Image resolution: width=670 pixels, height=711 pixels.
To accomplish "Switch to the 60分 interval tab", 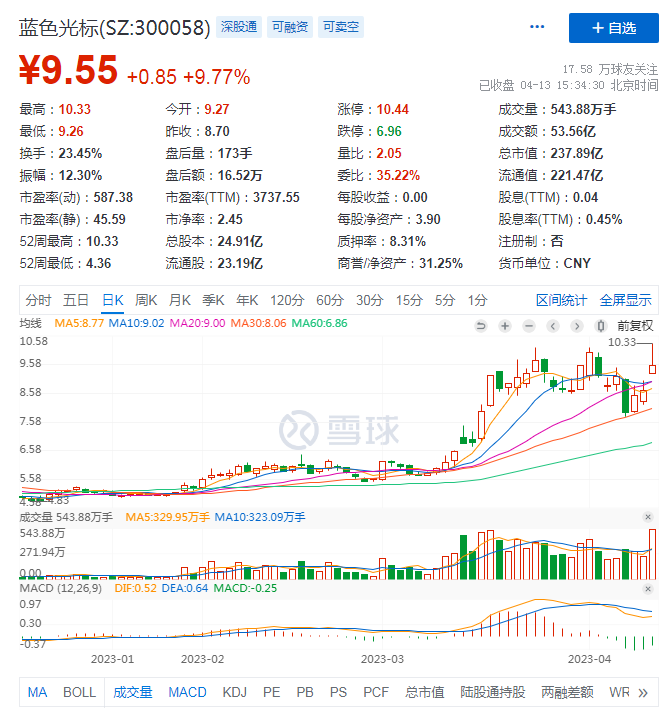I will [330, 300].
